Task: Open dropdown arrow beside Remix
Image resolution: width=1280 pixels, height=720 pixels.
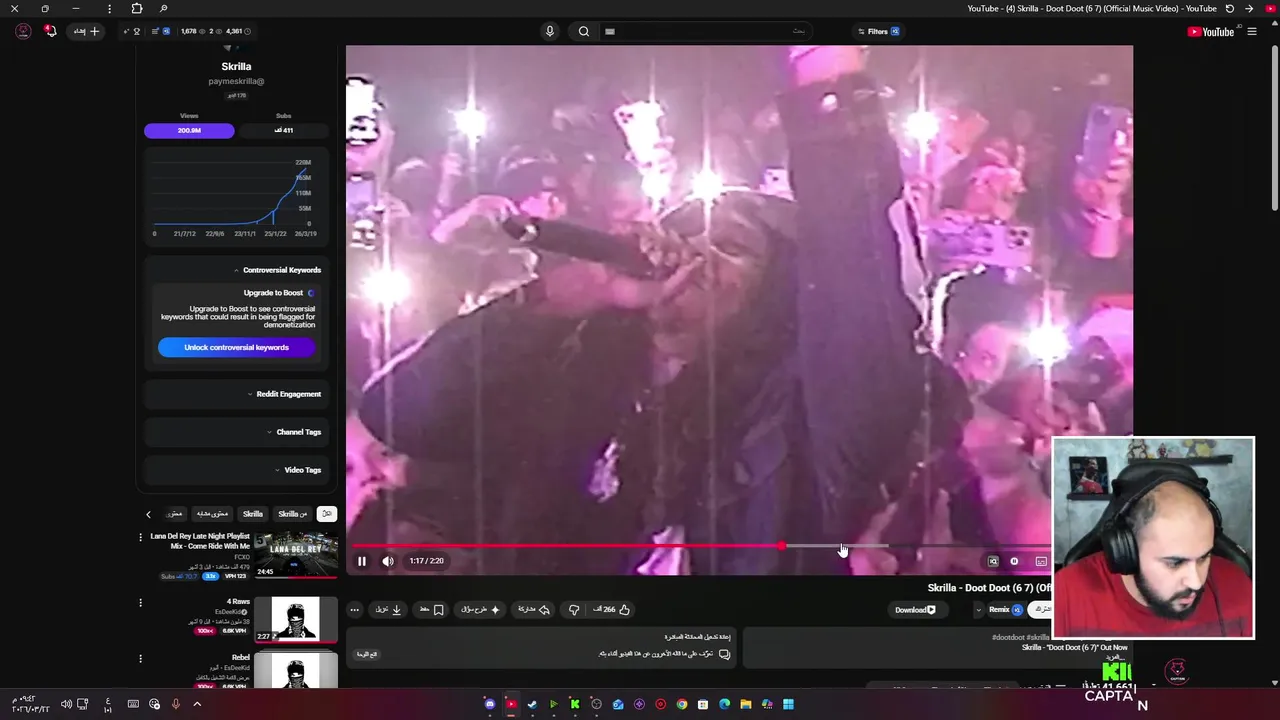Action: tap(978, 609)
